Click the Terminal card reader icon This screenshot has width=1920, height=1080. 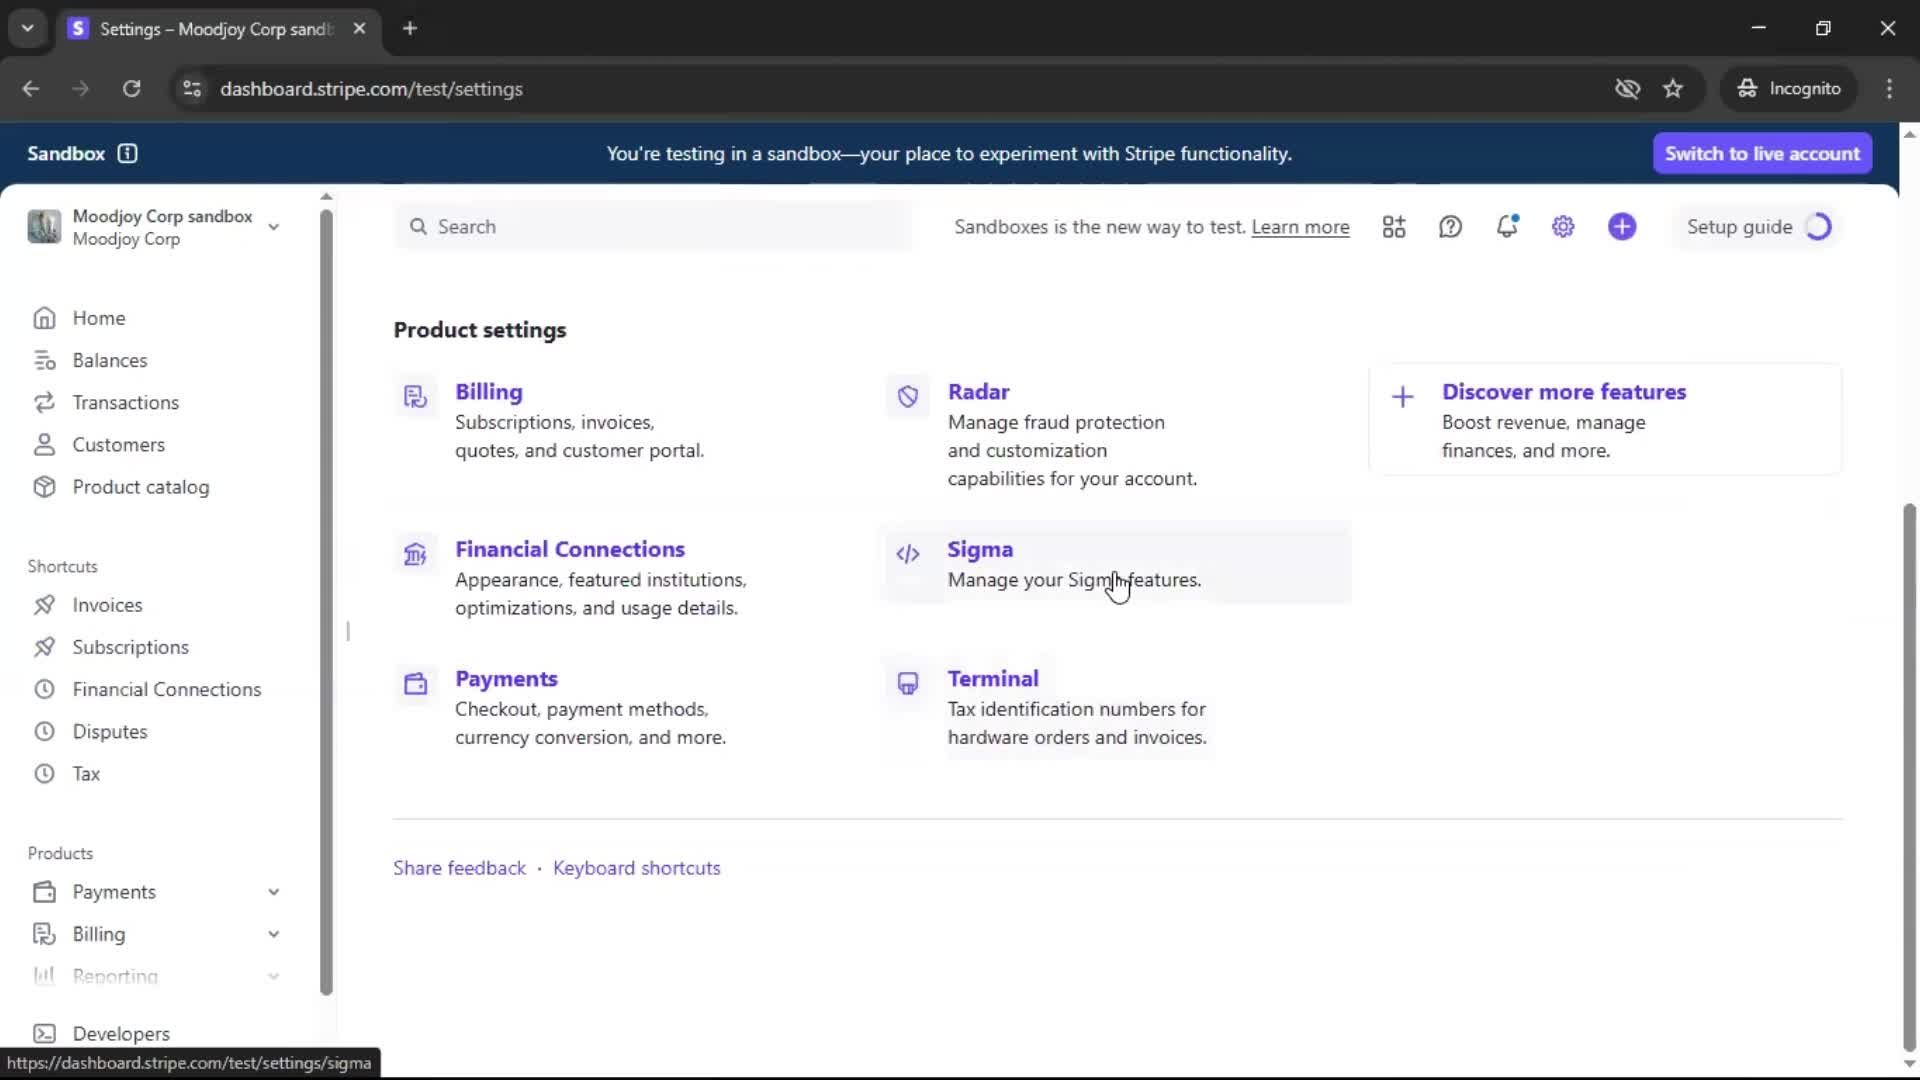coord(908,683)
